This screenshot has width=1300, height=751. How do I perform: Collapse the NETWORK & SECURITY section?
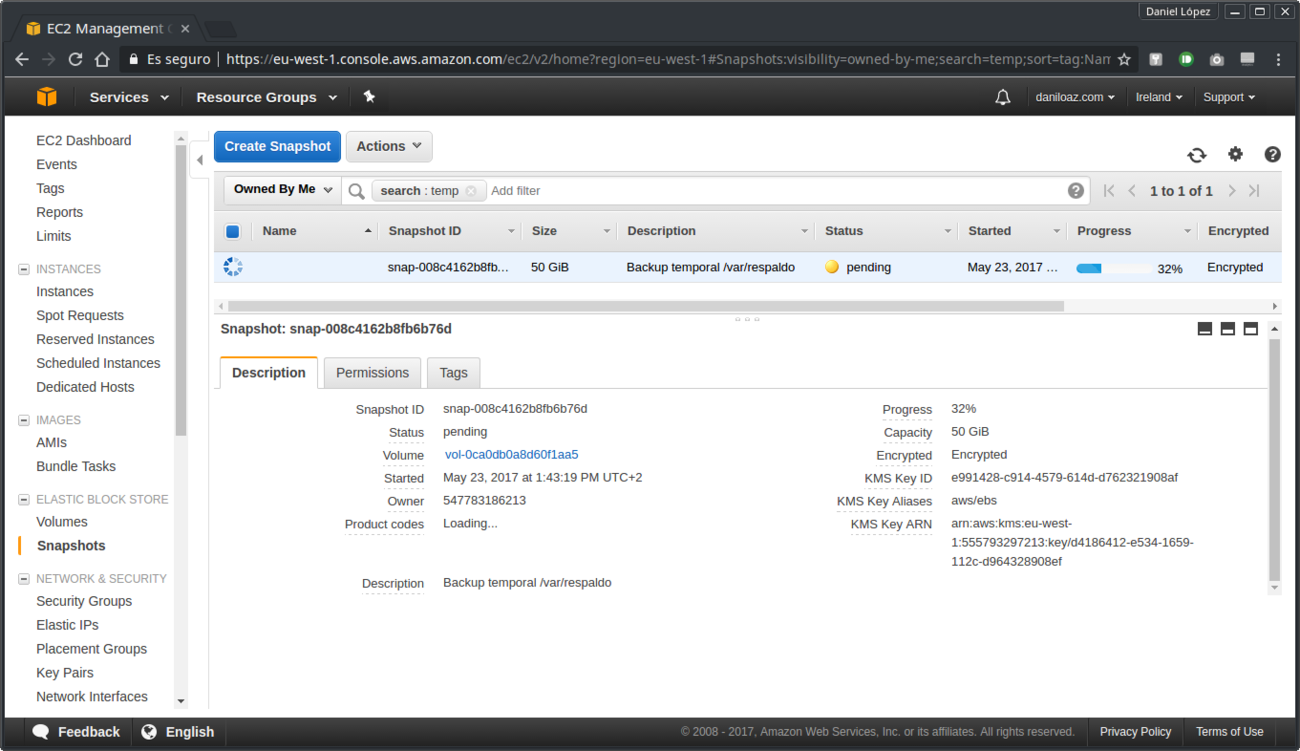[24, 578]
